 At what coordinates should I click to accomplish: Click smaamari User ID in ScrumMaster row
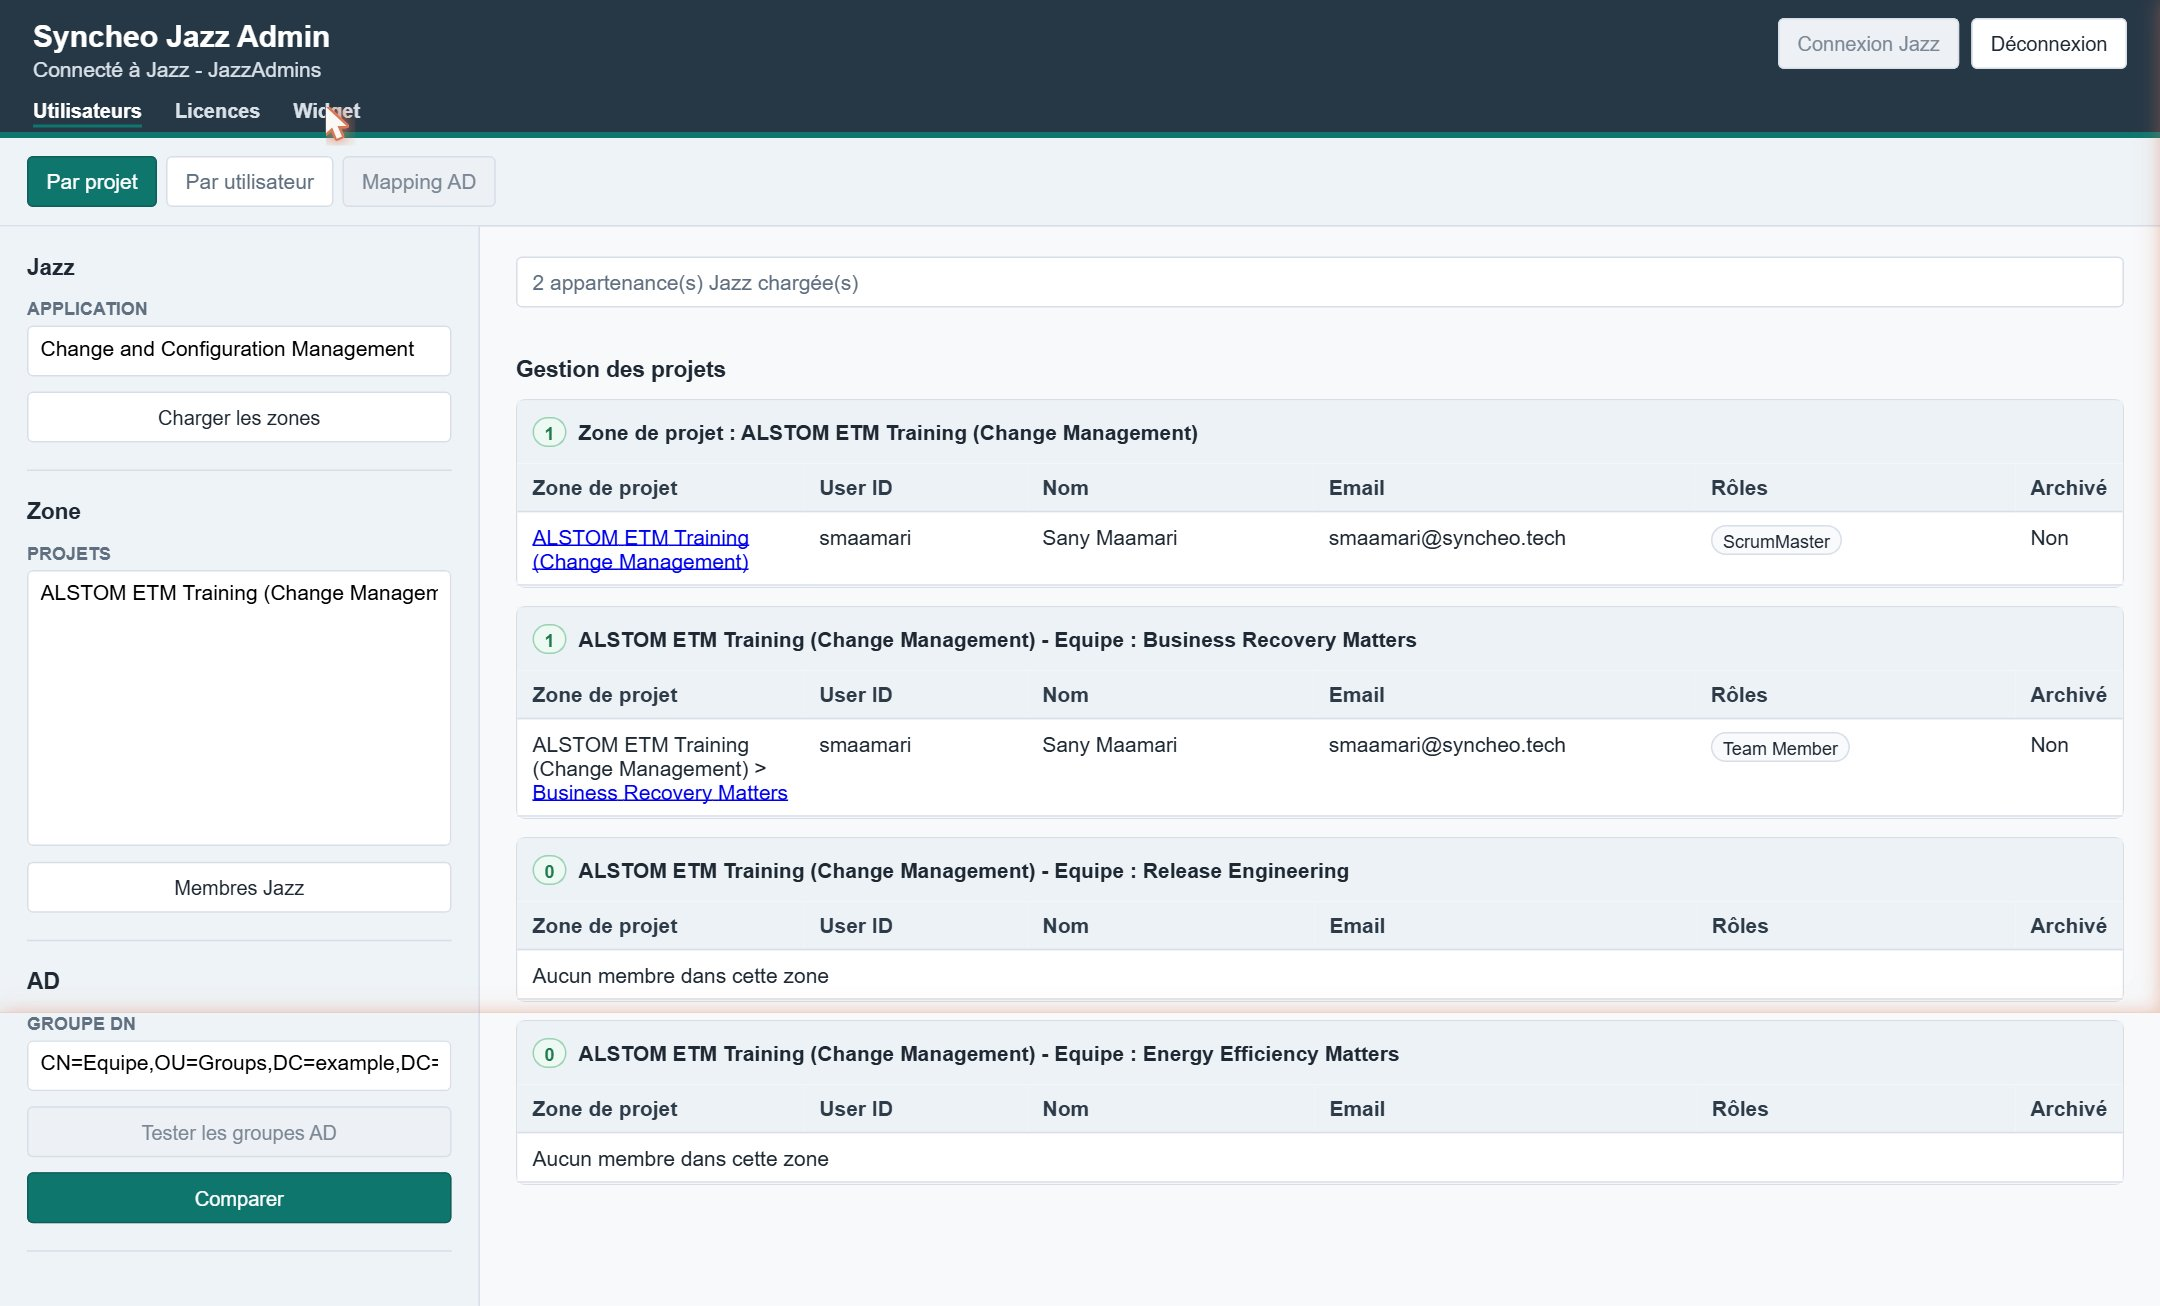(x=865, y=538)
